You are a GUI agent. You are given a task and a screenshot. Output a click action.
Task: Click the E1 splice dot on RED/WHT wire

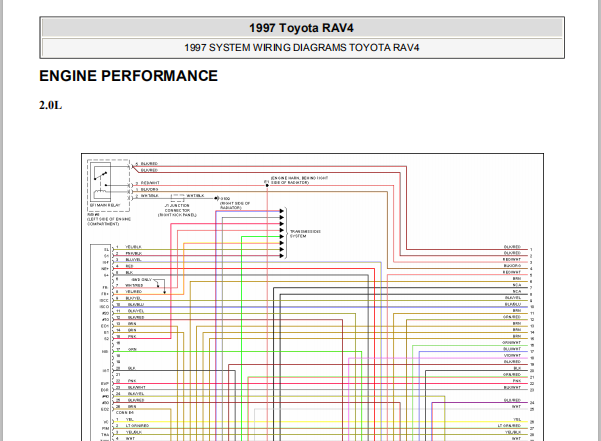pyautogui.click(x=267, y=185)
